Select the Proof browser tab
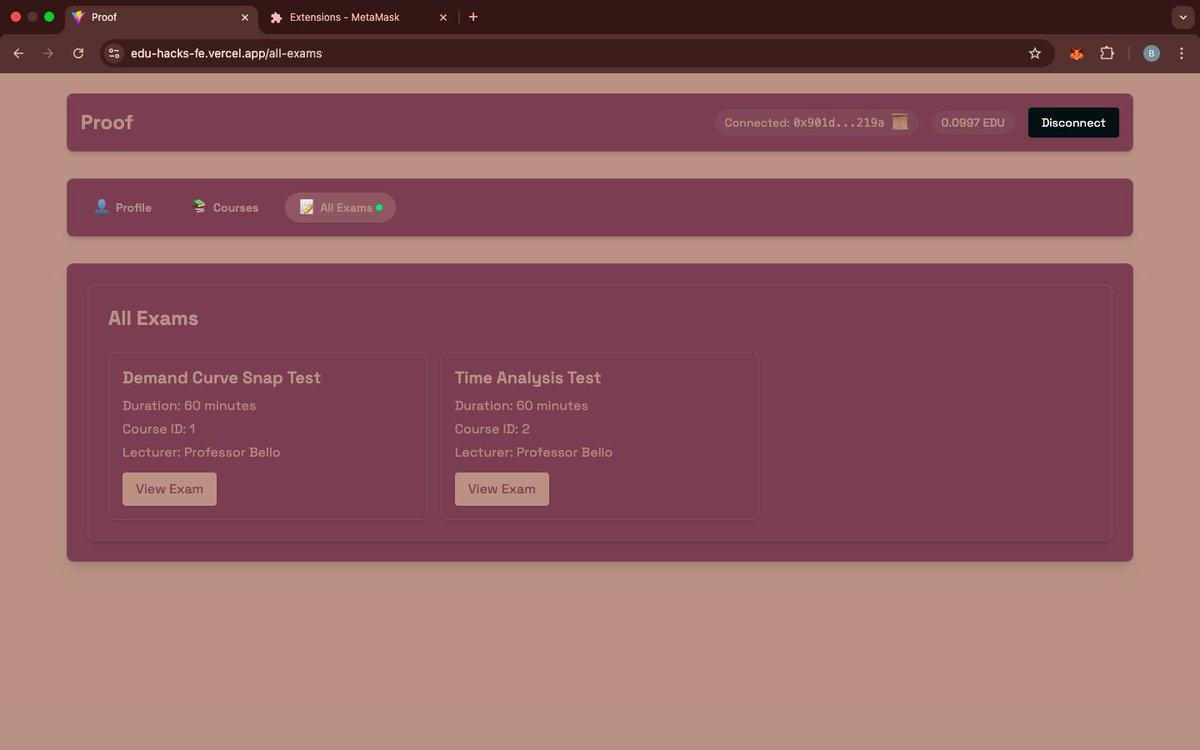 162,17
